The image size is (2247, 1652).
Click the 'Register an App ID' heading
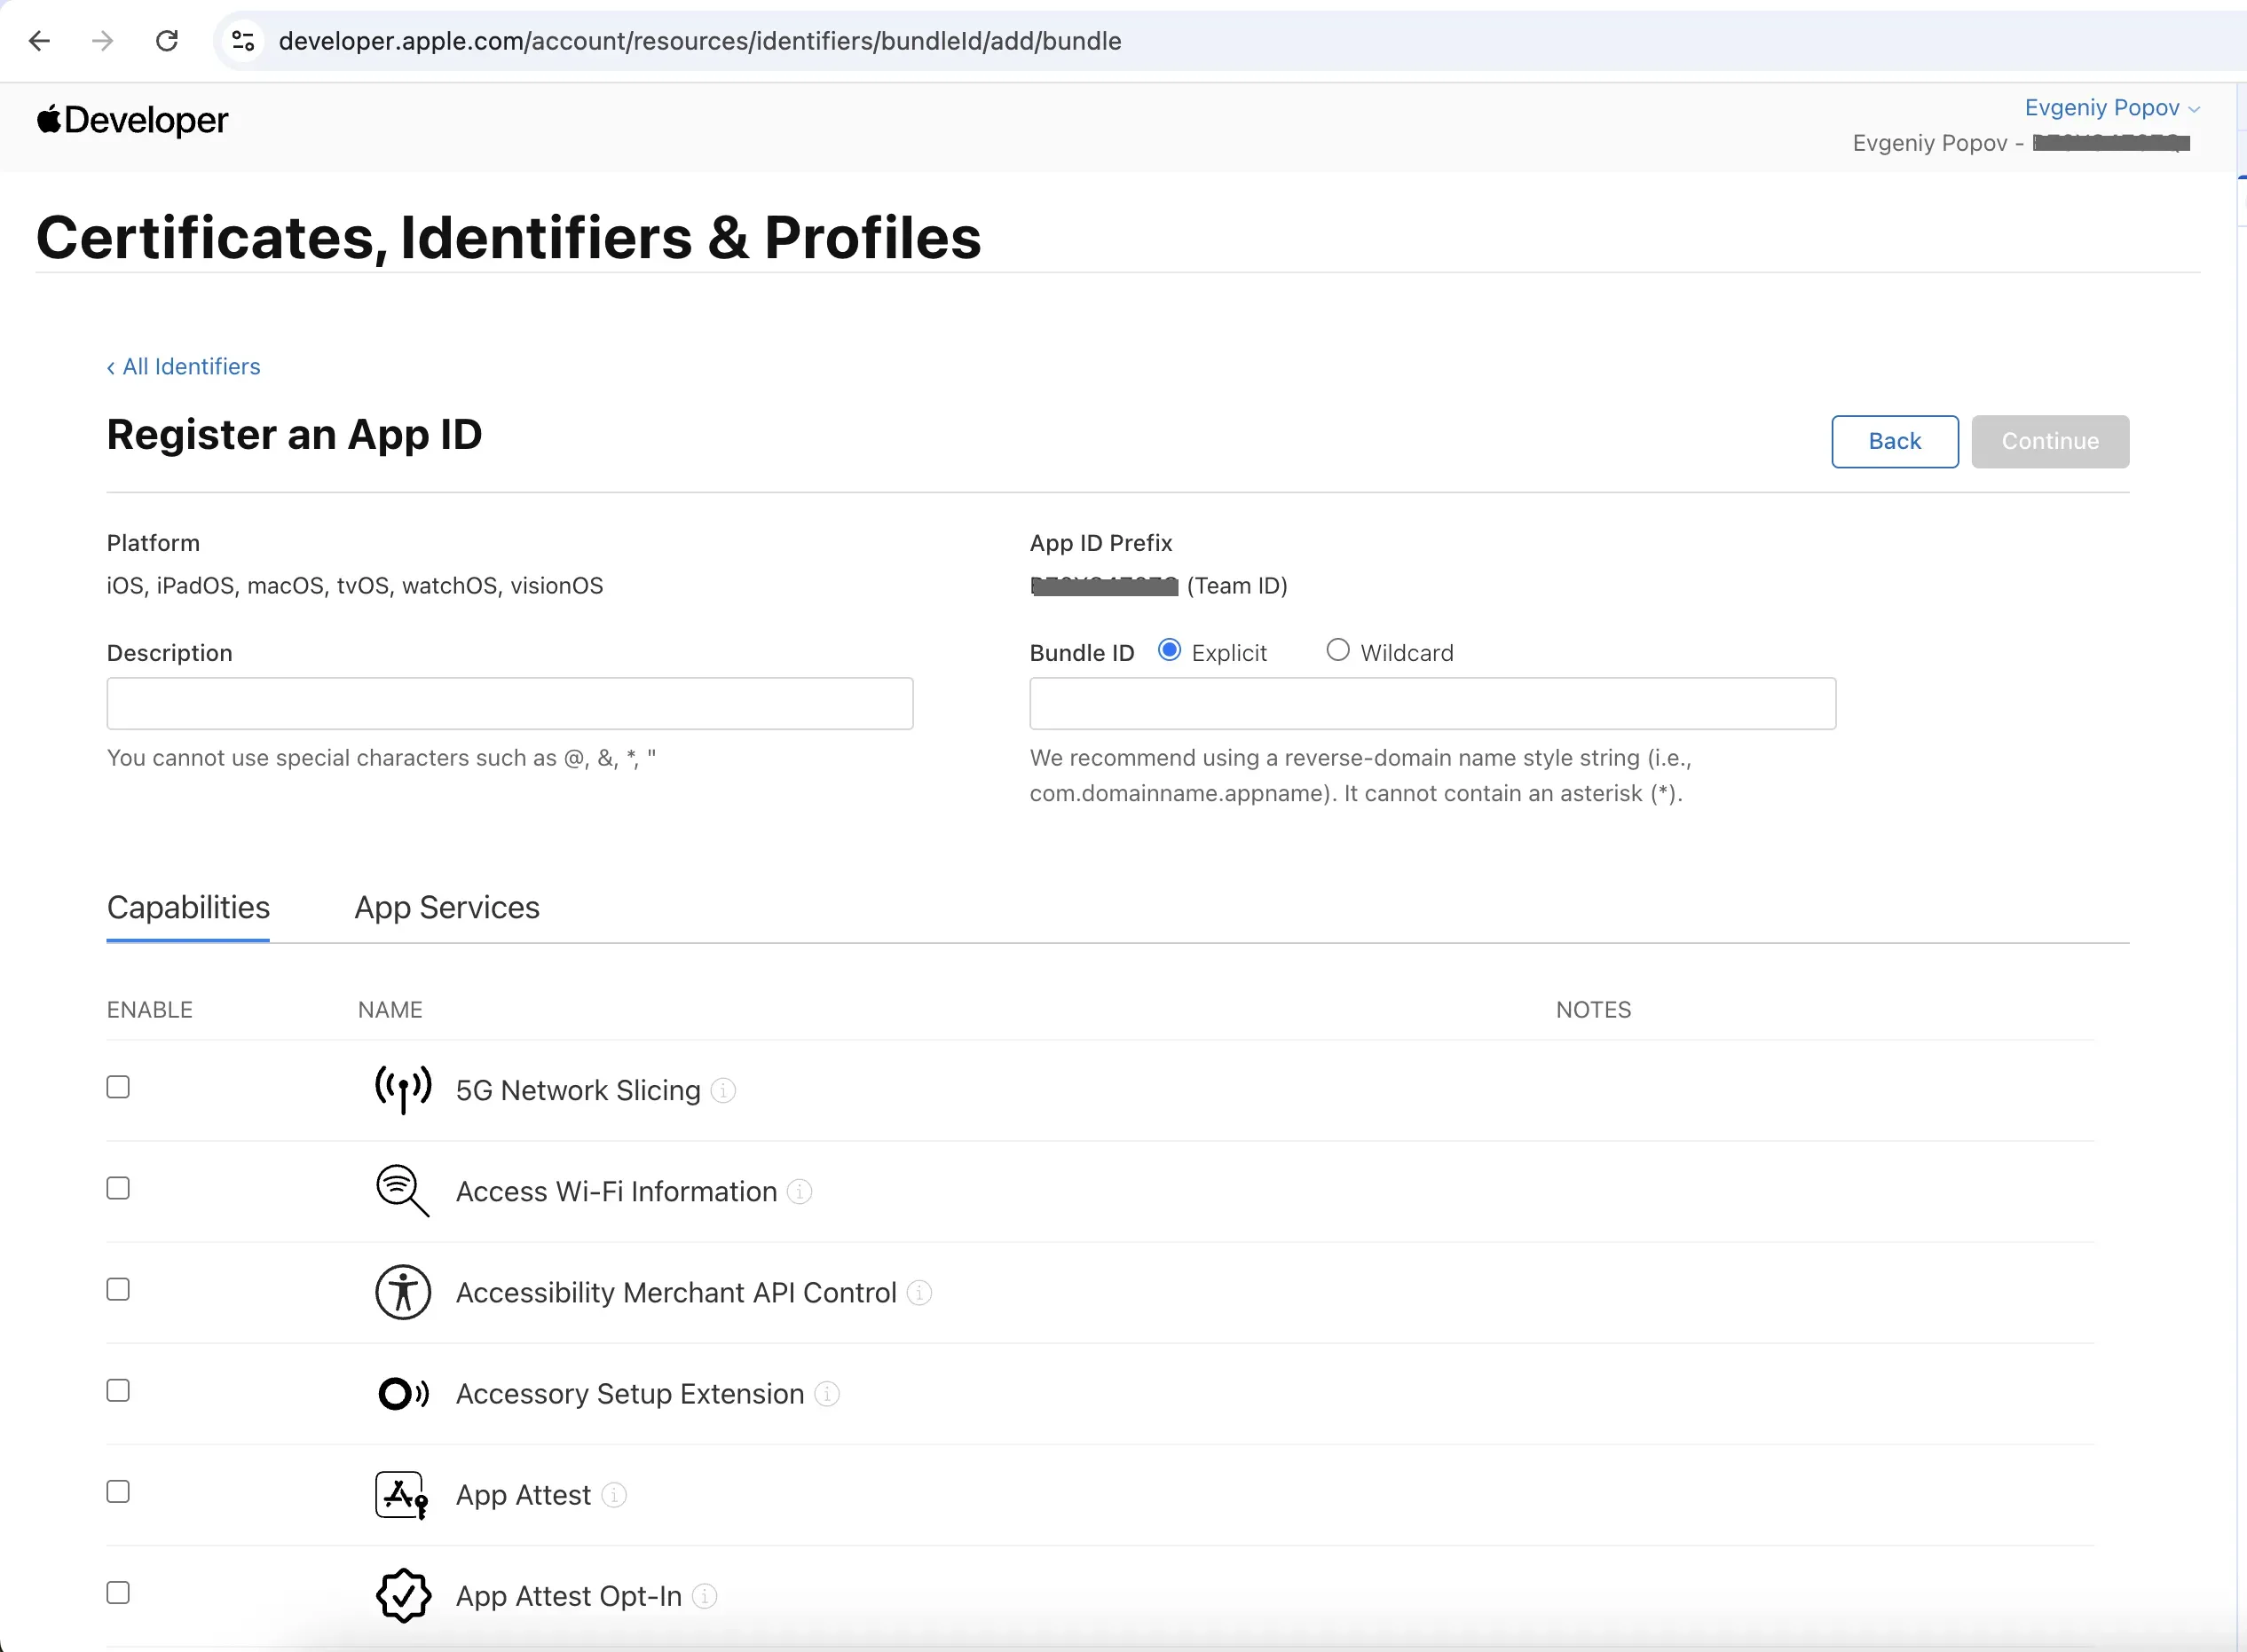[294, 435]
